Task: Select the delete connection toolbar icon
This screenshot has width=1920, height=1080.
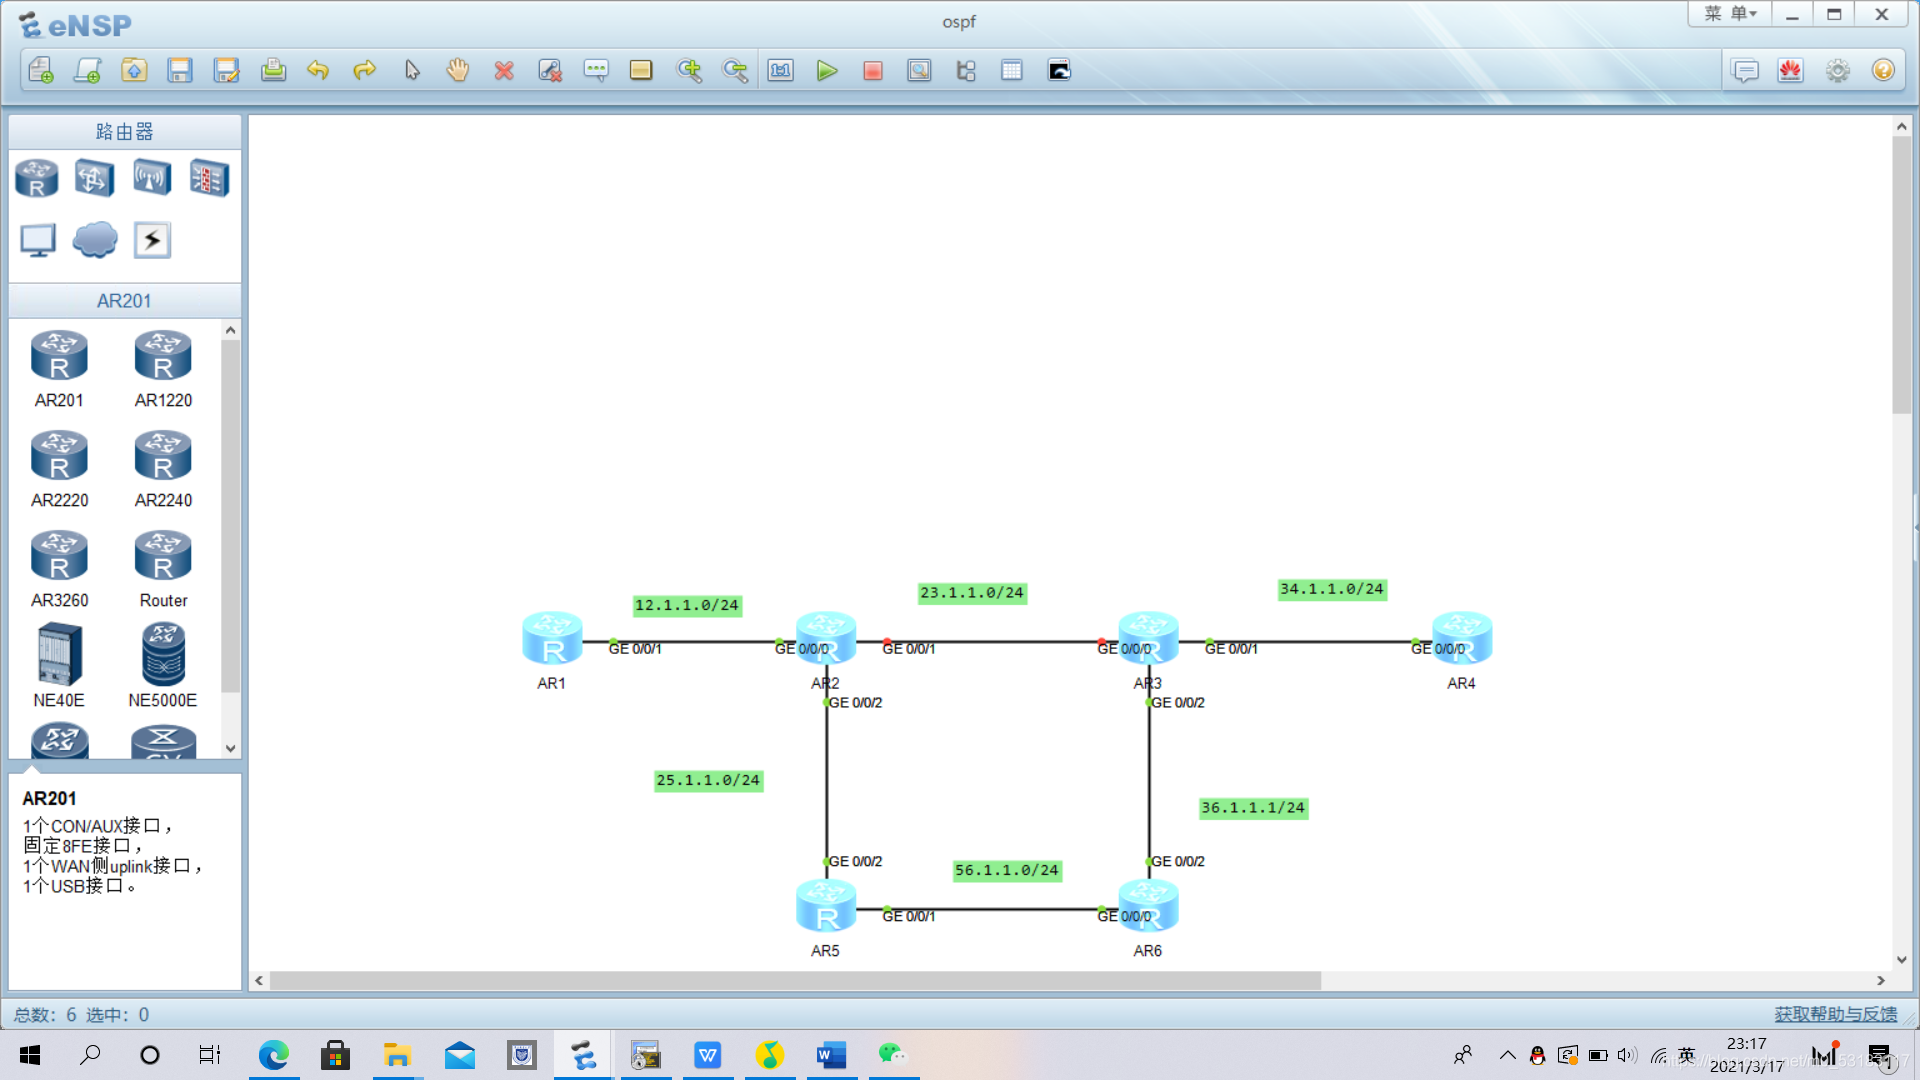Action: pos(550,71)
